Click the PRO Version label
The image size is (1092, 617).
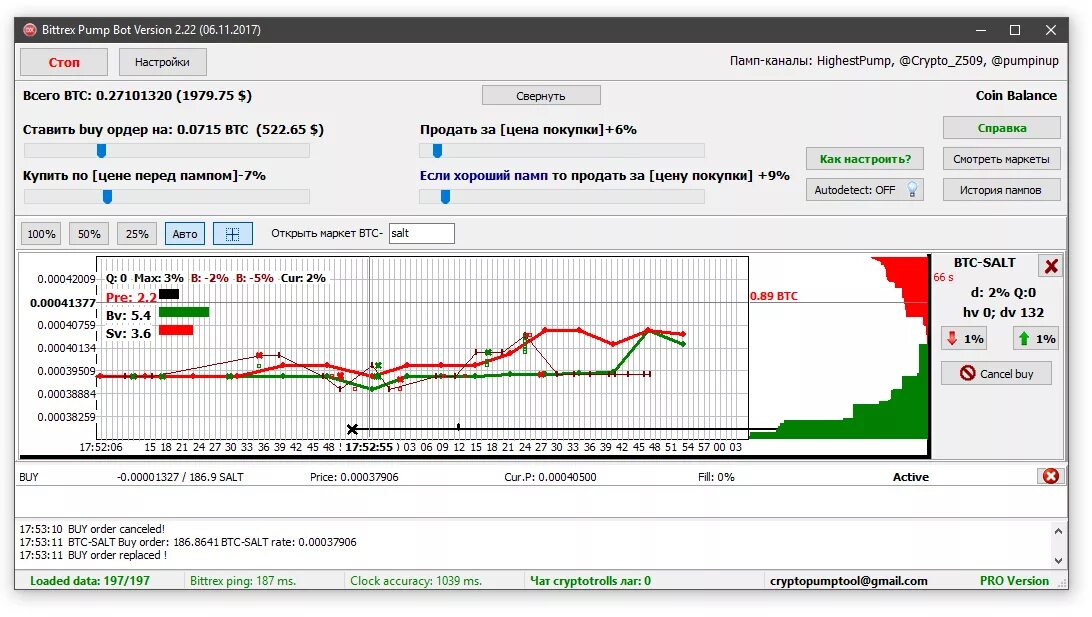point(1014,581)
